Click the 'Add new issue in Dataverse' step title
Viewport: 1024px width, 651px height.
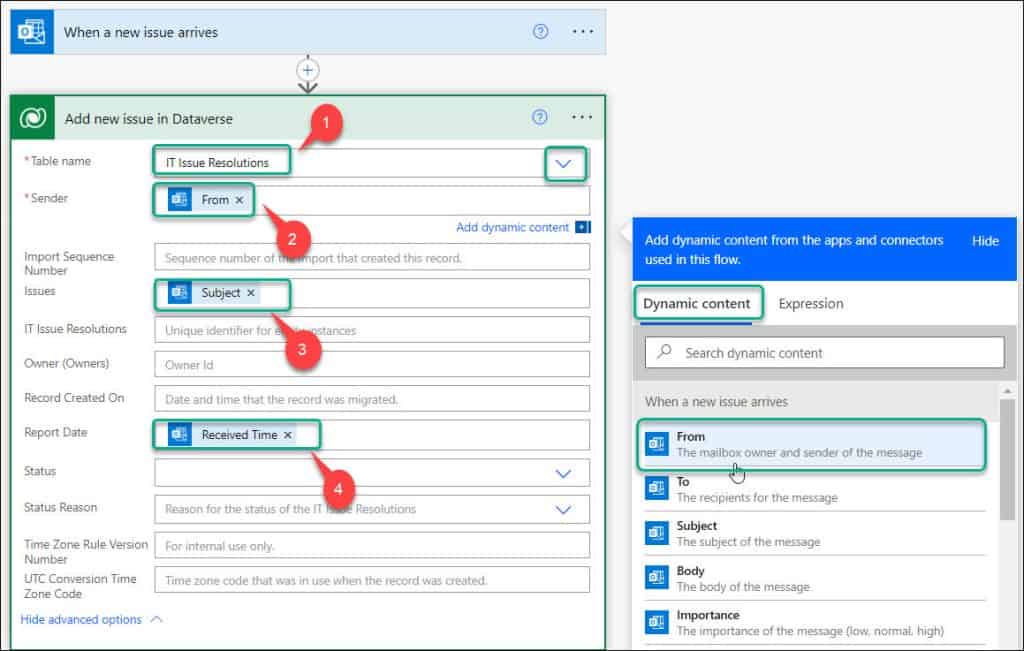click(148, 119)
